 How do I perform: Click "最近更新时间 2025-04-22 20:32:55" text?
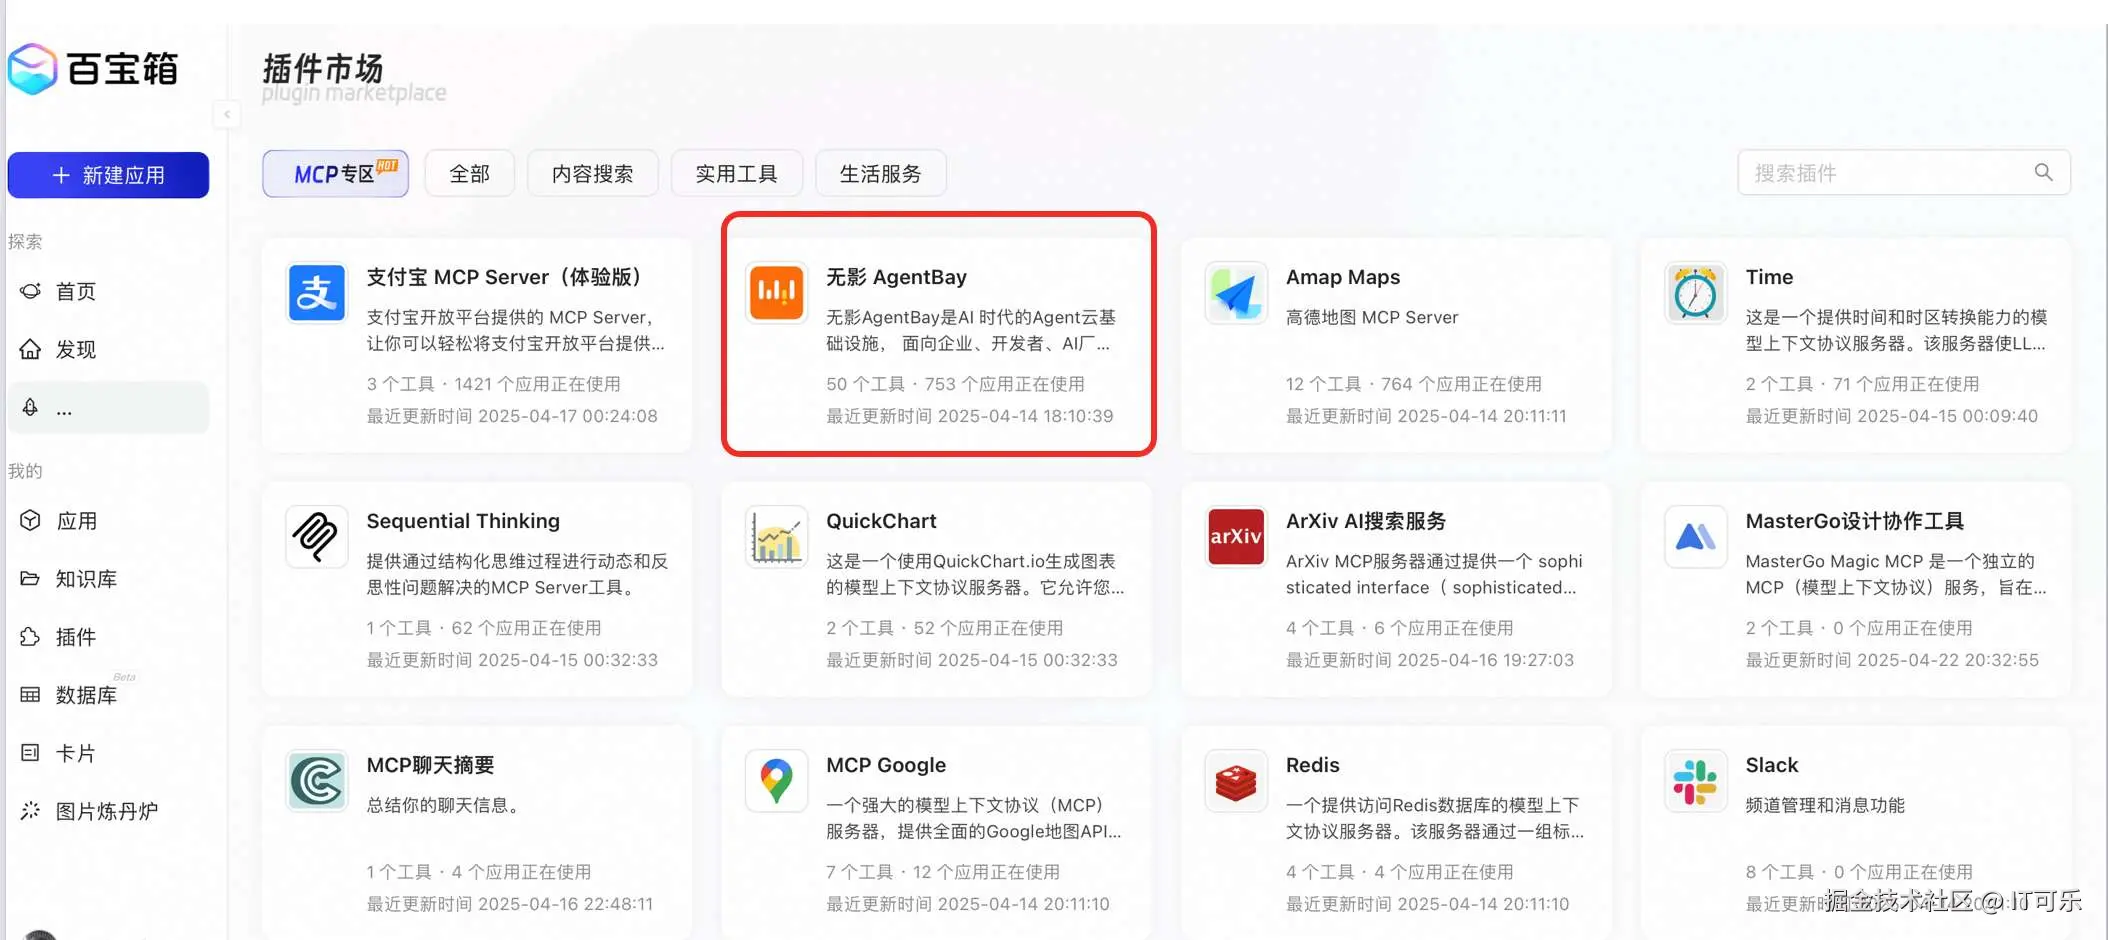[x=1892, y=660]
